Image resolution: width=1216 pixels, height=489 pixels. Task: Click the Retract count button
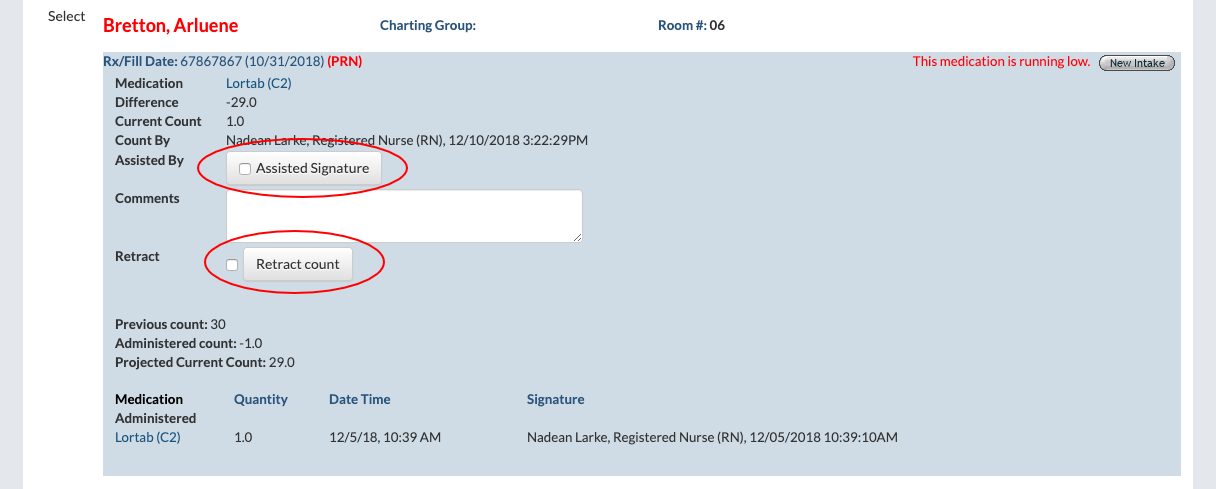click(297, 265)
